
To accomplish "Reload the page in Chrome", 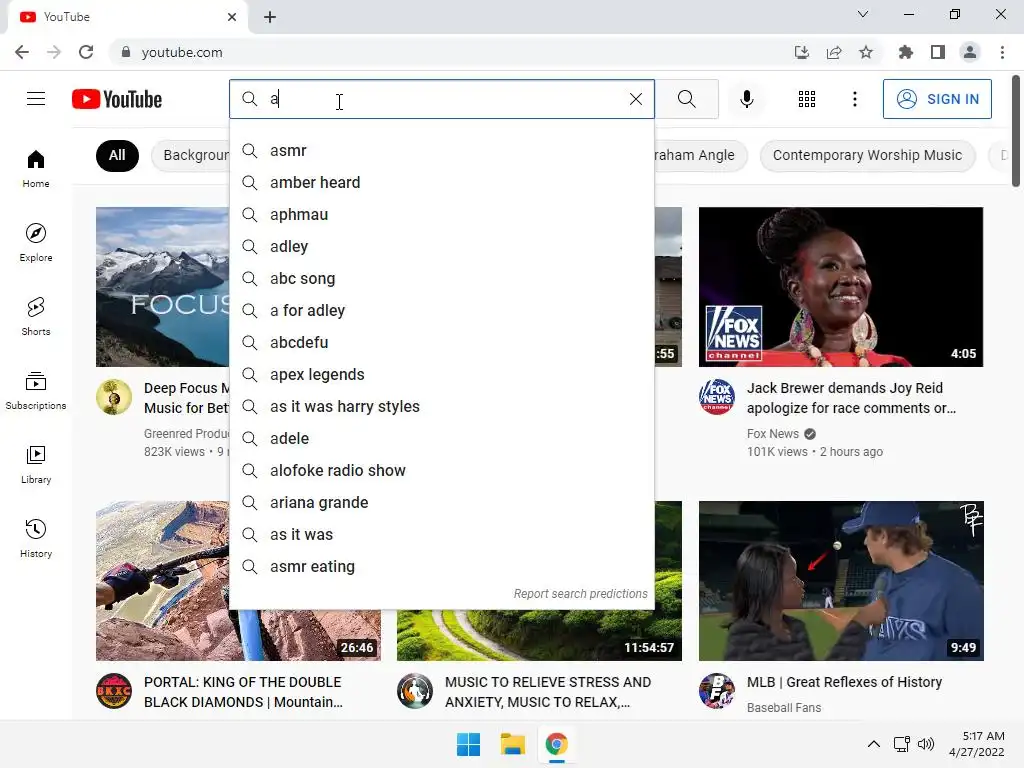I will [86, 52].
